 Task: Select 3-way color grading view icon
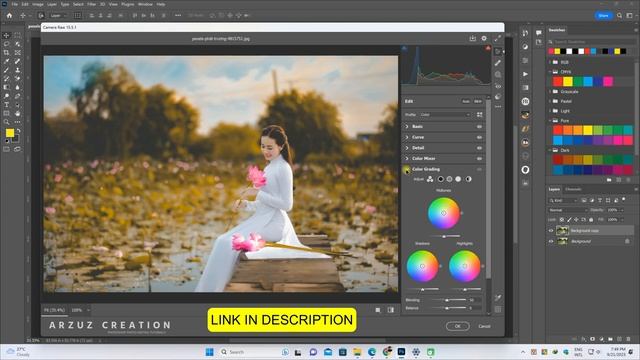point(430,179)
